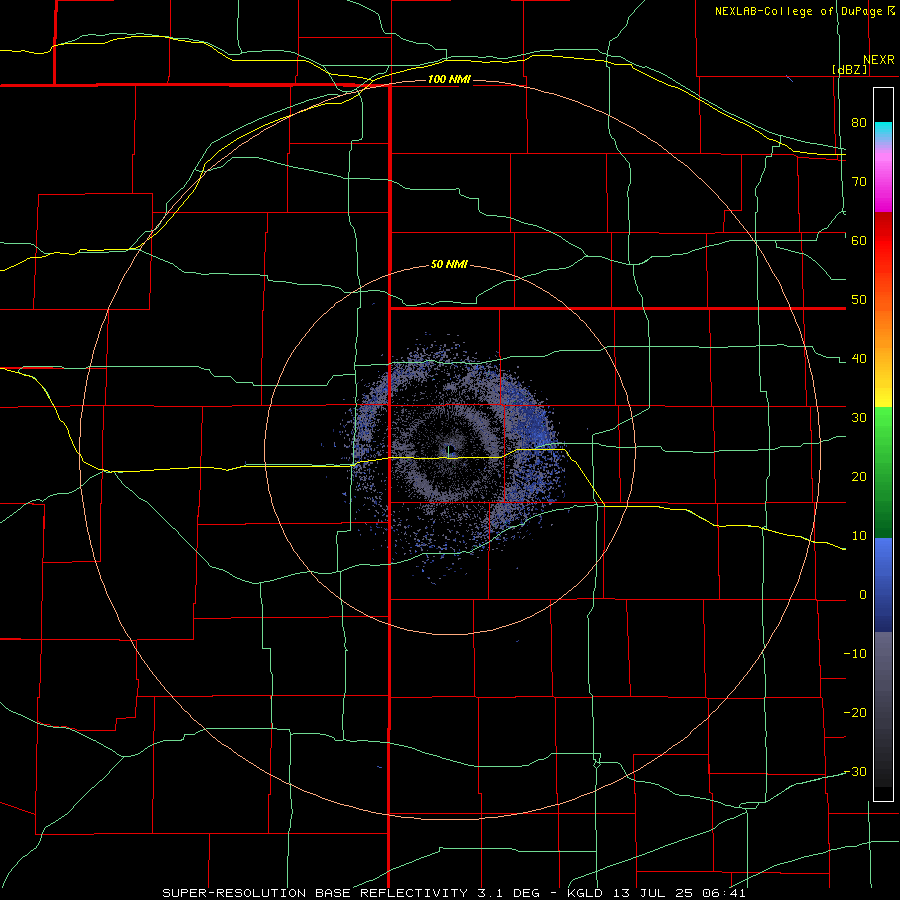Click the 'SUPER-RESOLUTION BASE REFLECTIVITY' caption text
This screenshot has width=900, height=900.
click(315, 893)
